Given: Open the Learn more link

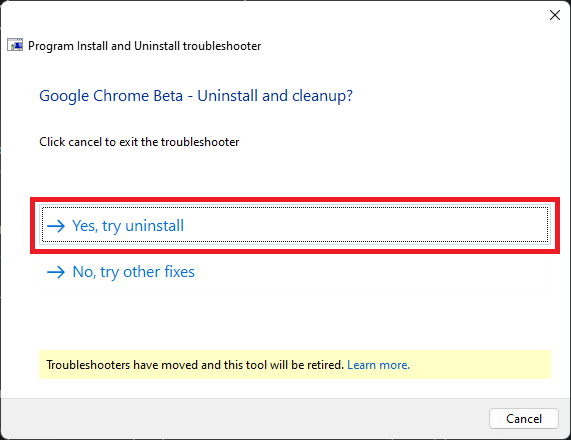Looking at the screenshot, I should click(x=378, y=365).
